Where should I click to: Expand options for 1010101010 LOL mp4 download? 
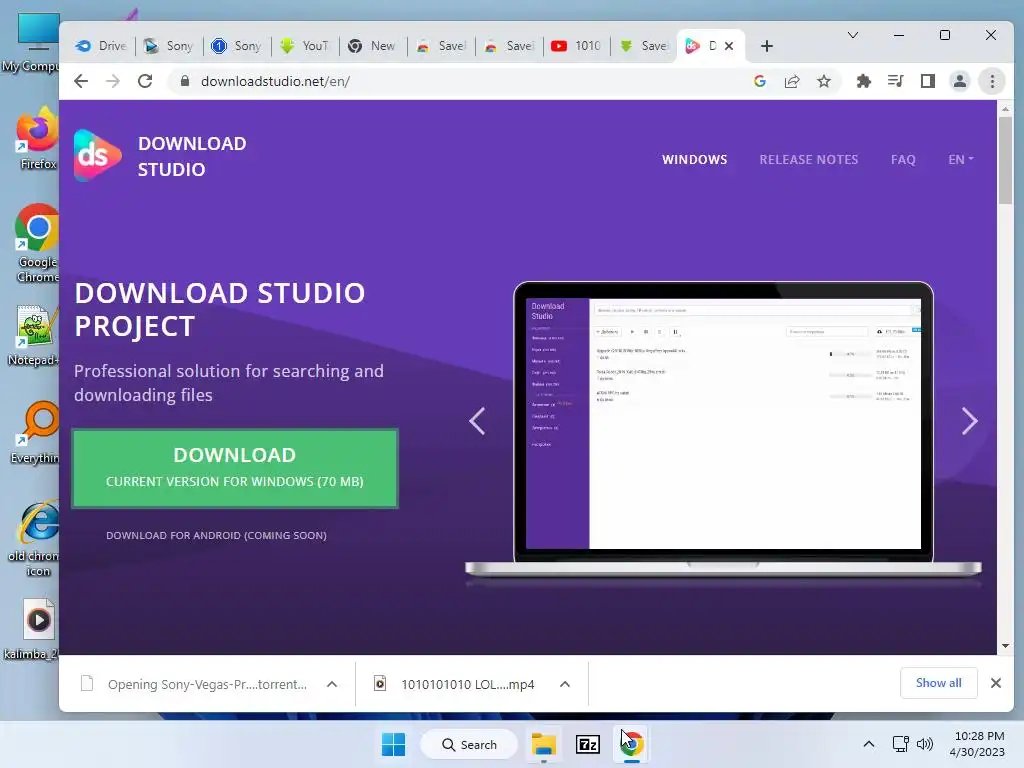(565, 684)
